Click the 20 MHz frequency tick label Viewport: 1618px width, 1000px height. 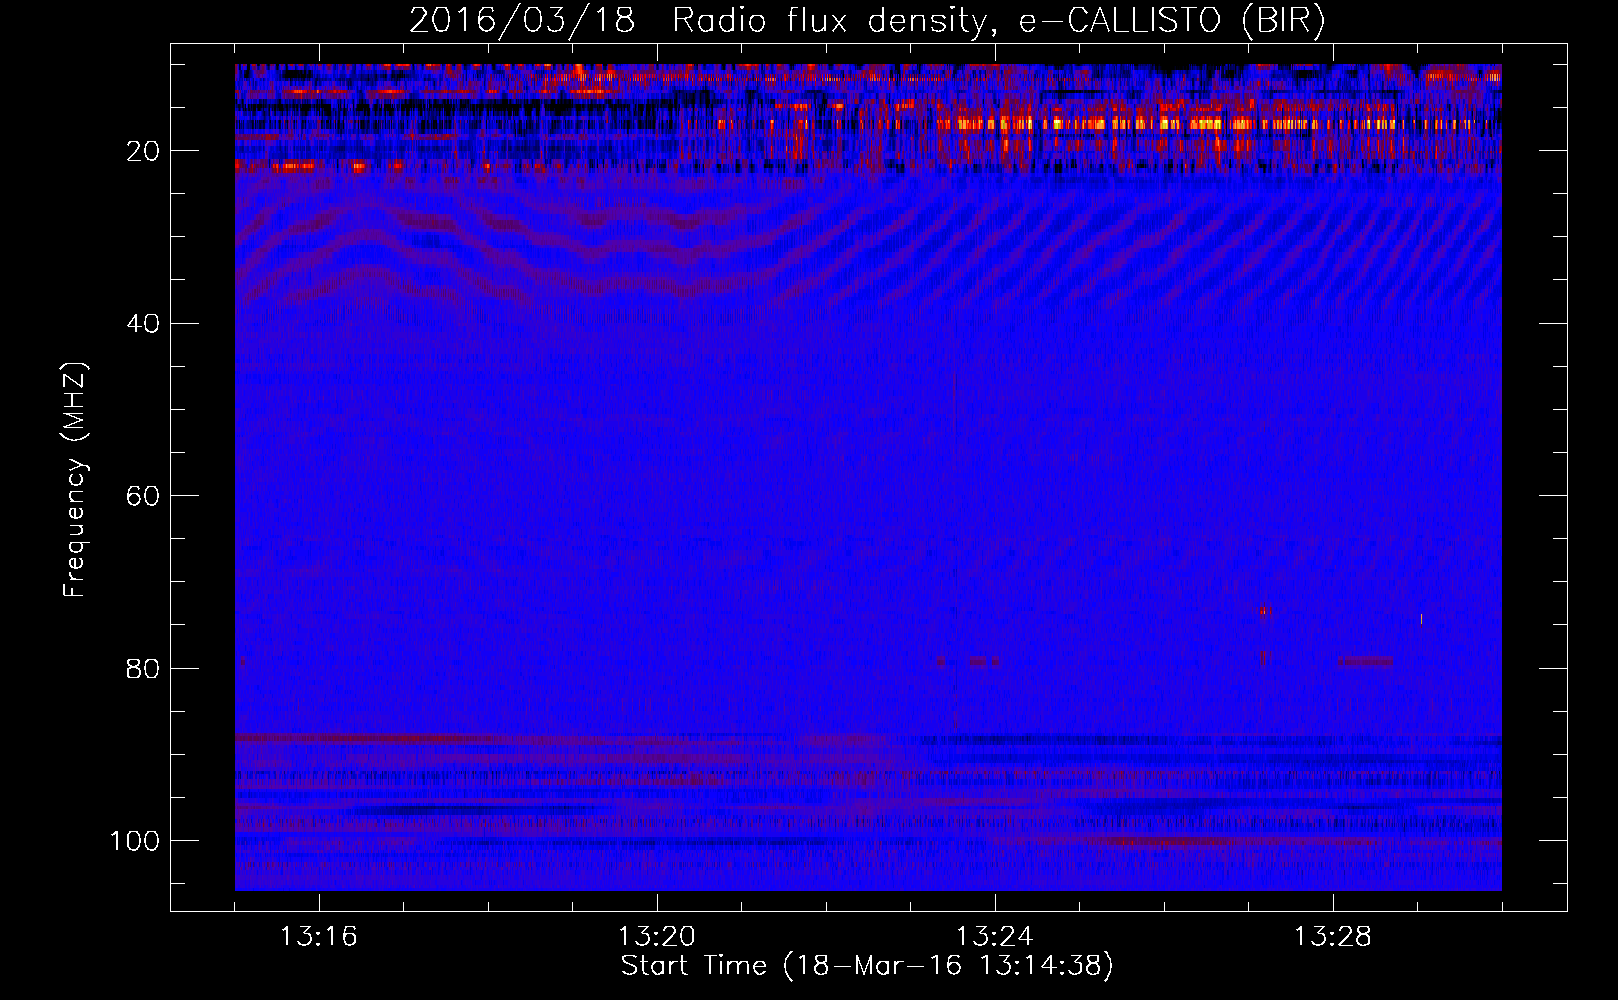point(143,151)
